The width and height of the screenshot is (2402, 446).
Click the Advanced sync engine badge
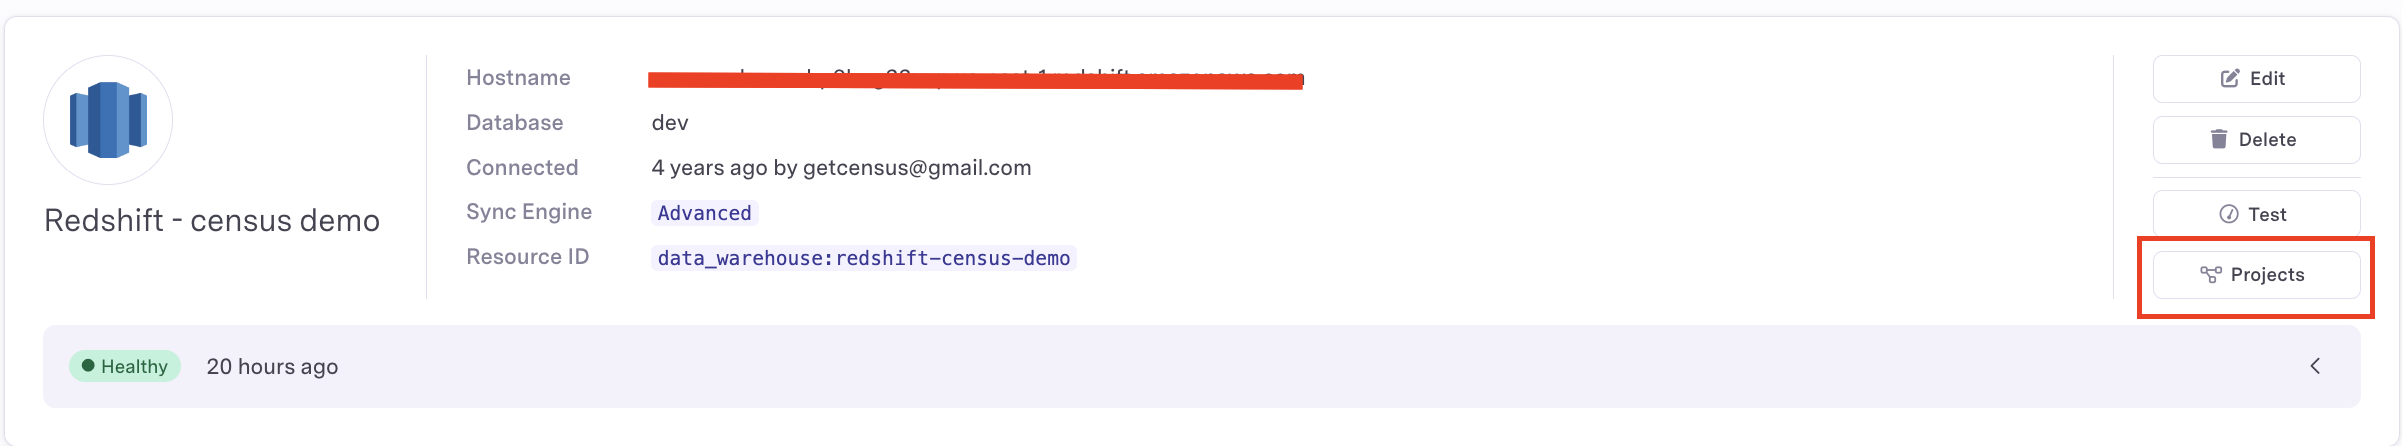(704, 213)
